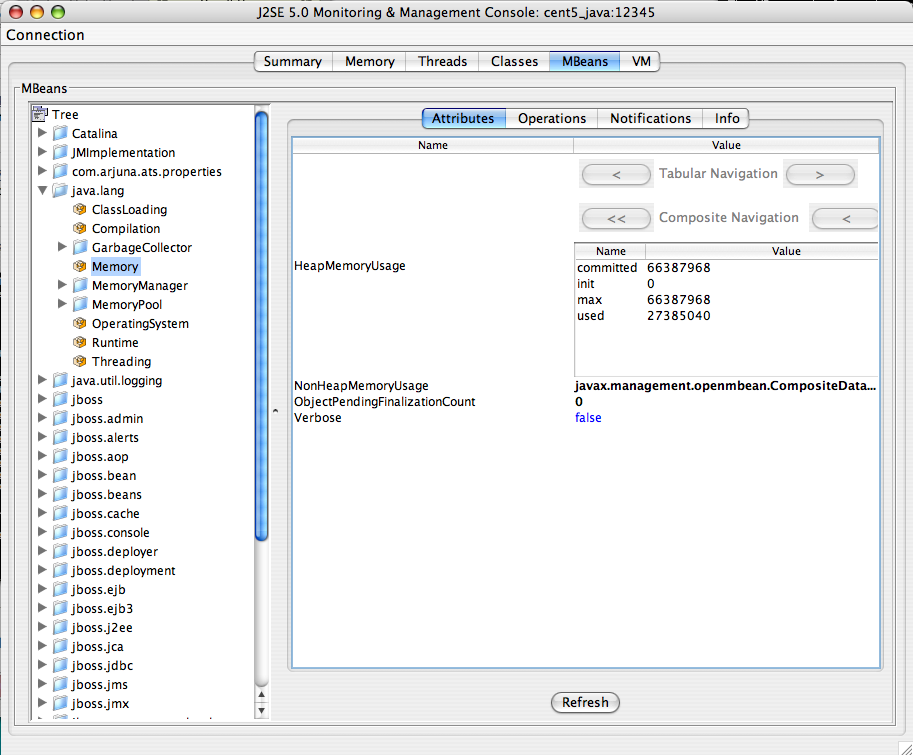Expand the MemoryPool node arrow
Image resolution: width=913 pixels, height=755 pixels.
coord(62,304)
